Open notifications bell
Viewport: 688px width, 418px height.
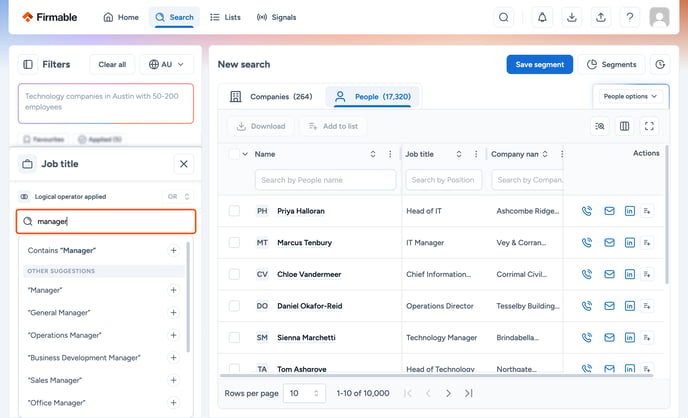pos(542,18)
